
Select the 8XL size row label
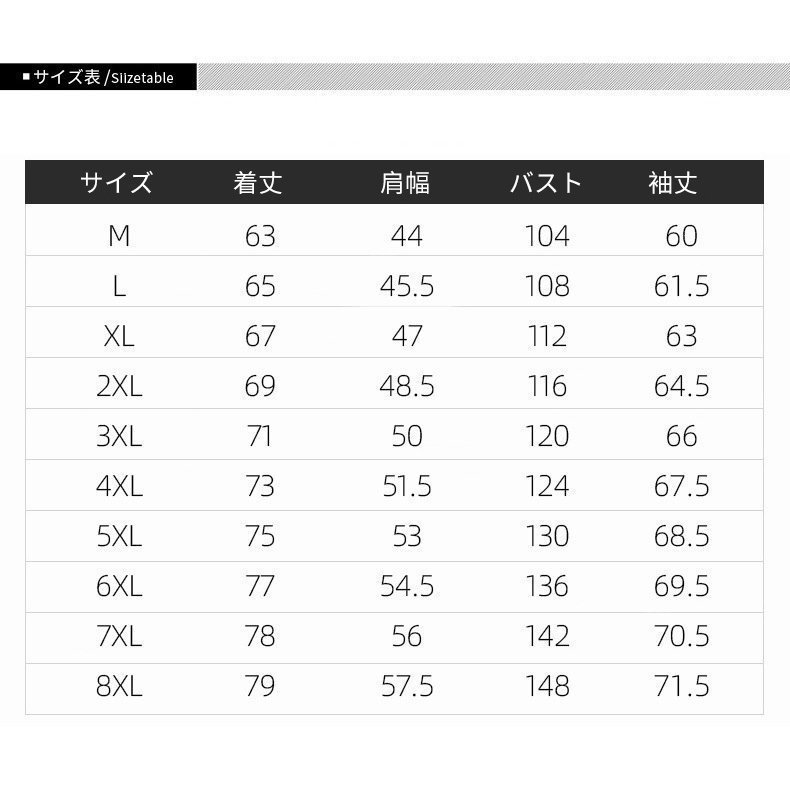click(x=119, y=686)
